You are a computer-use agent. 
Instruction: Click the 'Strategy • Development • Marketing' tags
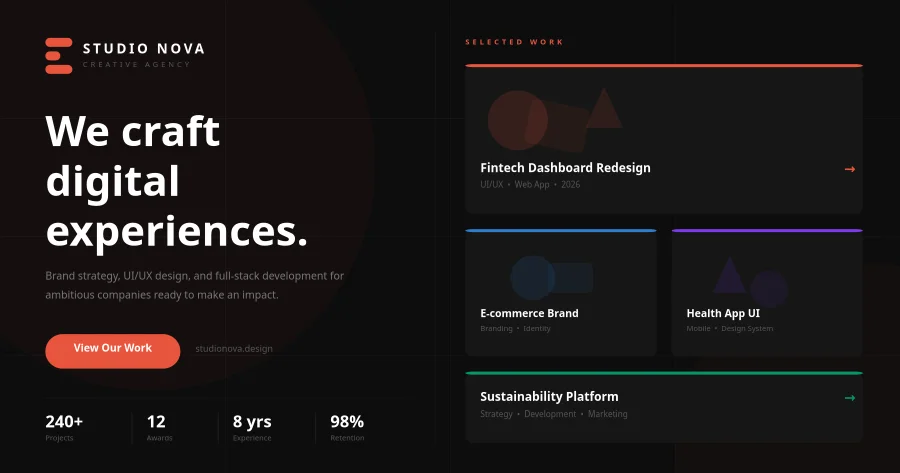(x=554, y=414)
